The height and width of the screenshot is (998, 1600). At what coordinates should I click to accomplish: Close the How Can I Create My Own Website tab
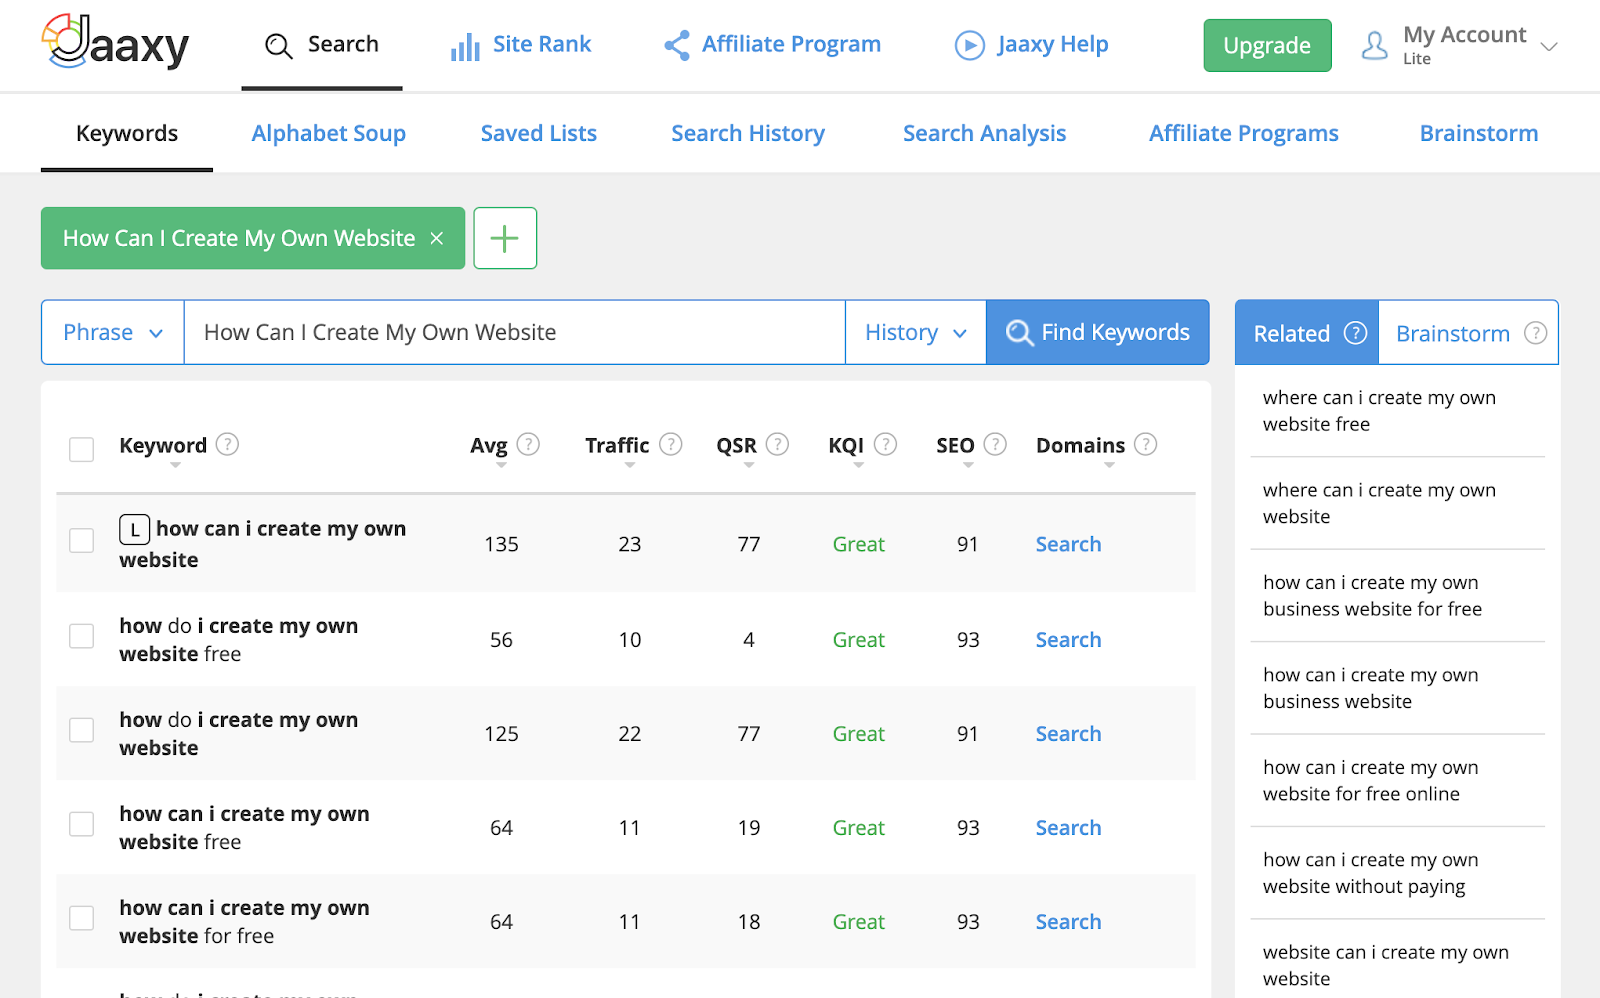[437, 238]
